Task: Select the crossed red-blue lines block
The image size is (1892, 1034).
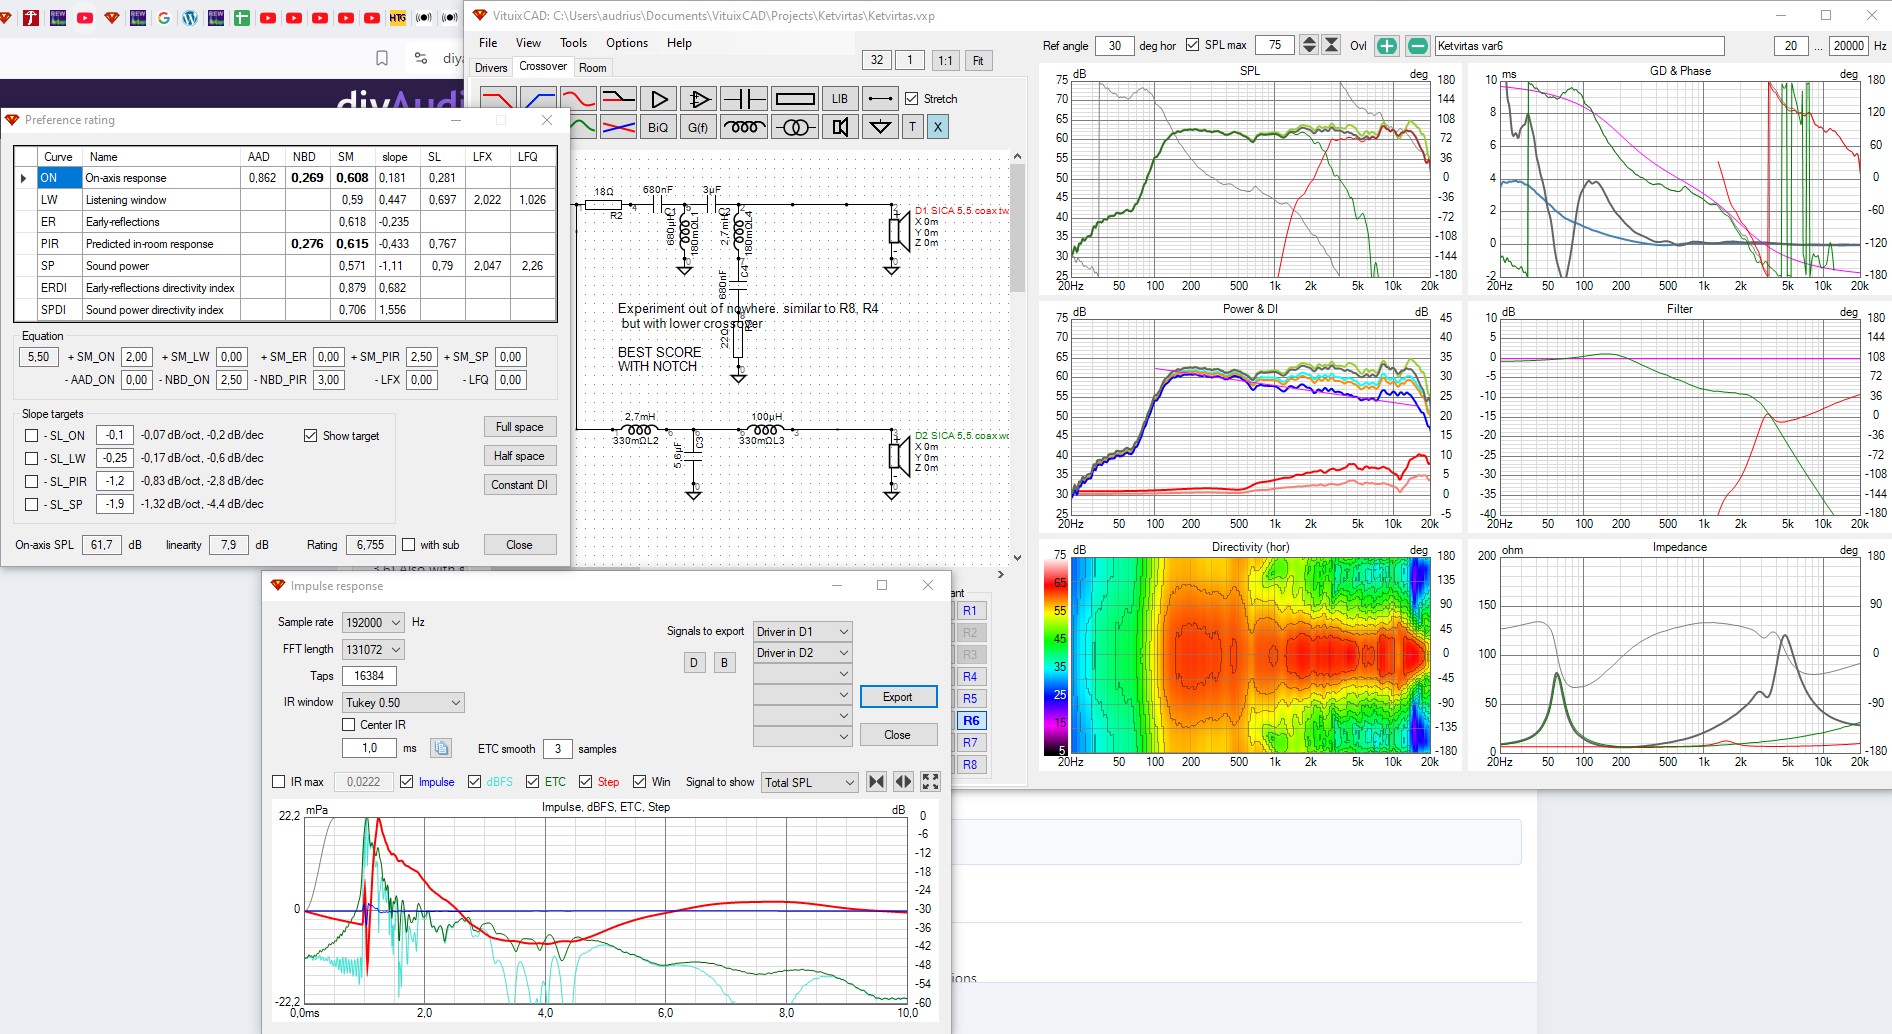Action: point(618,127)
